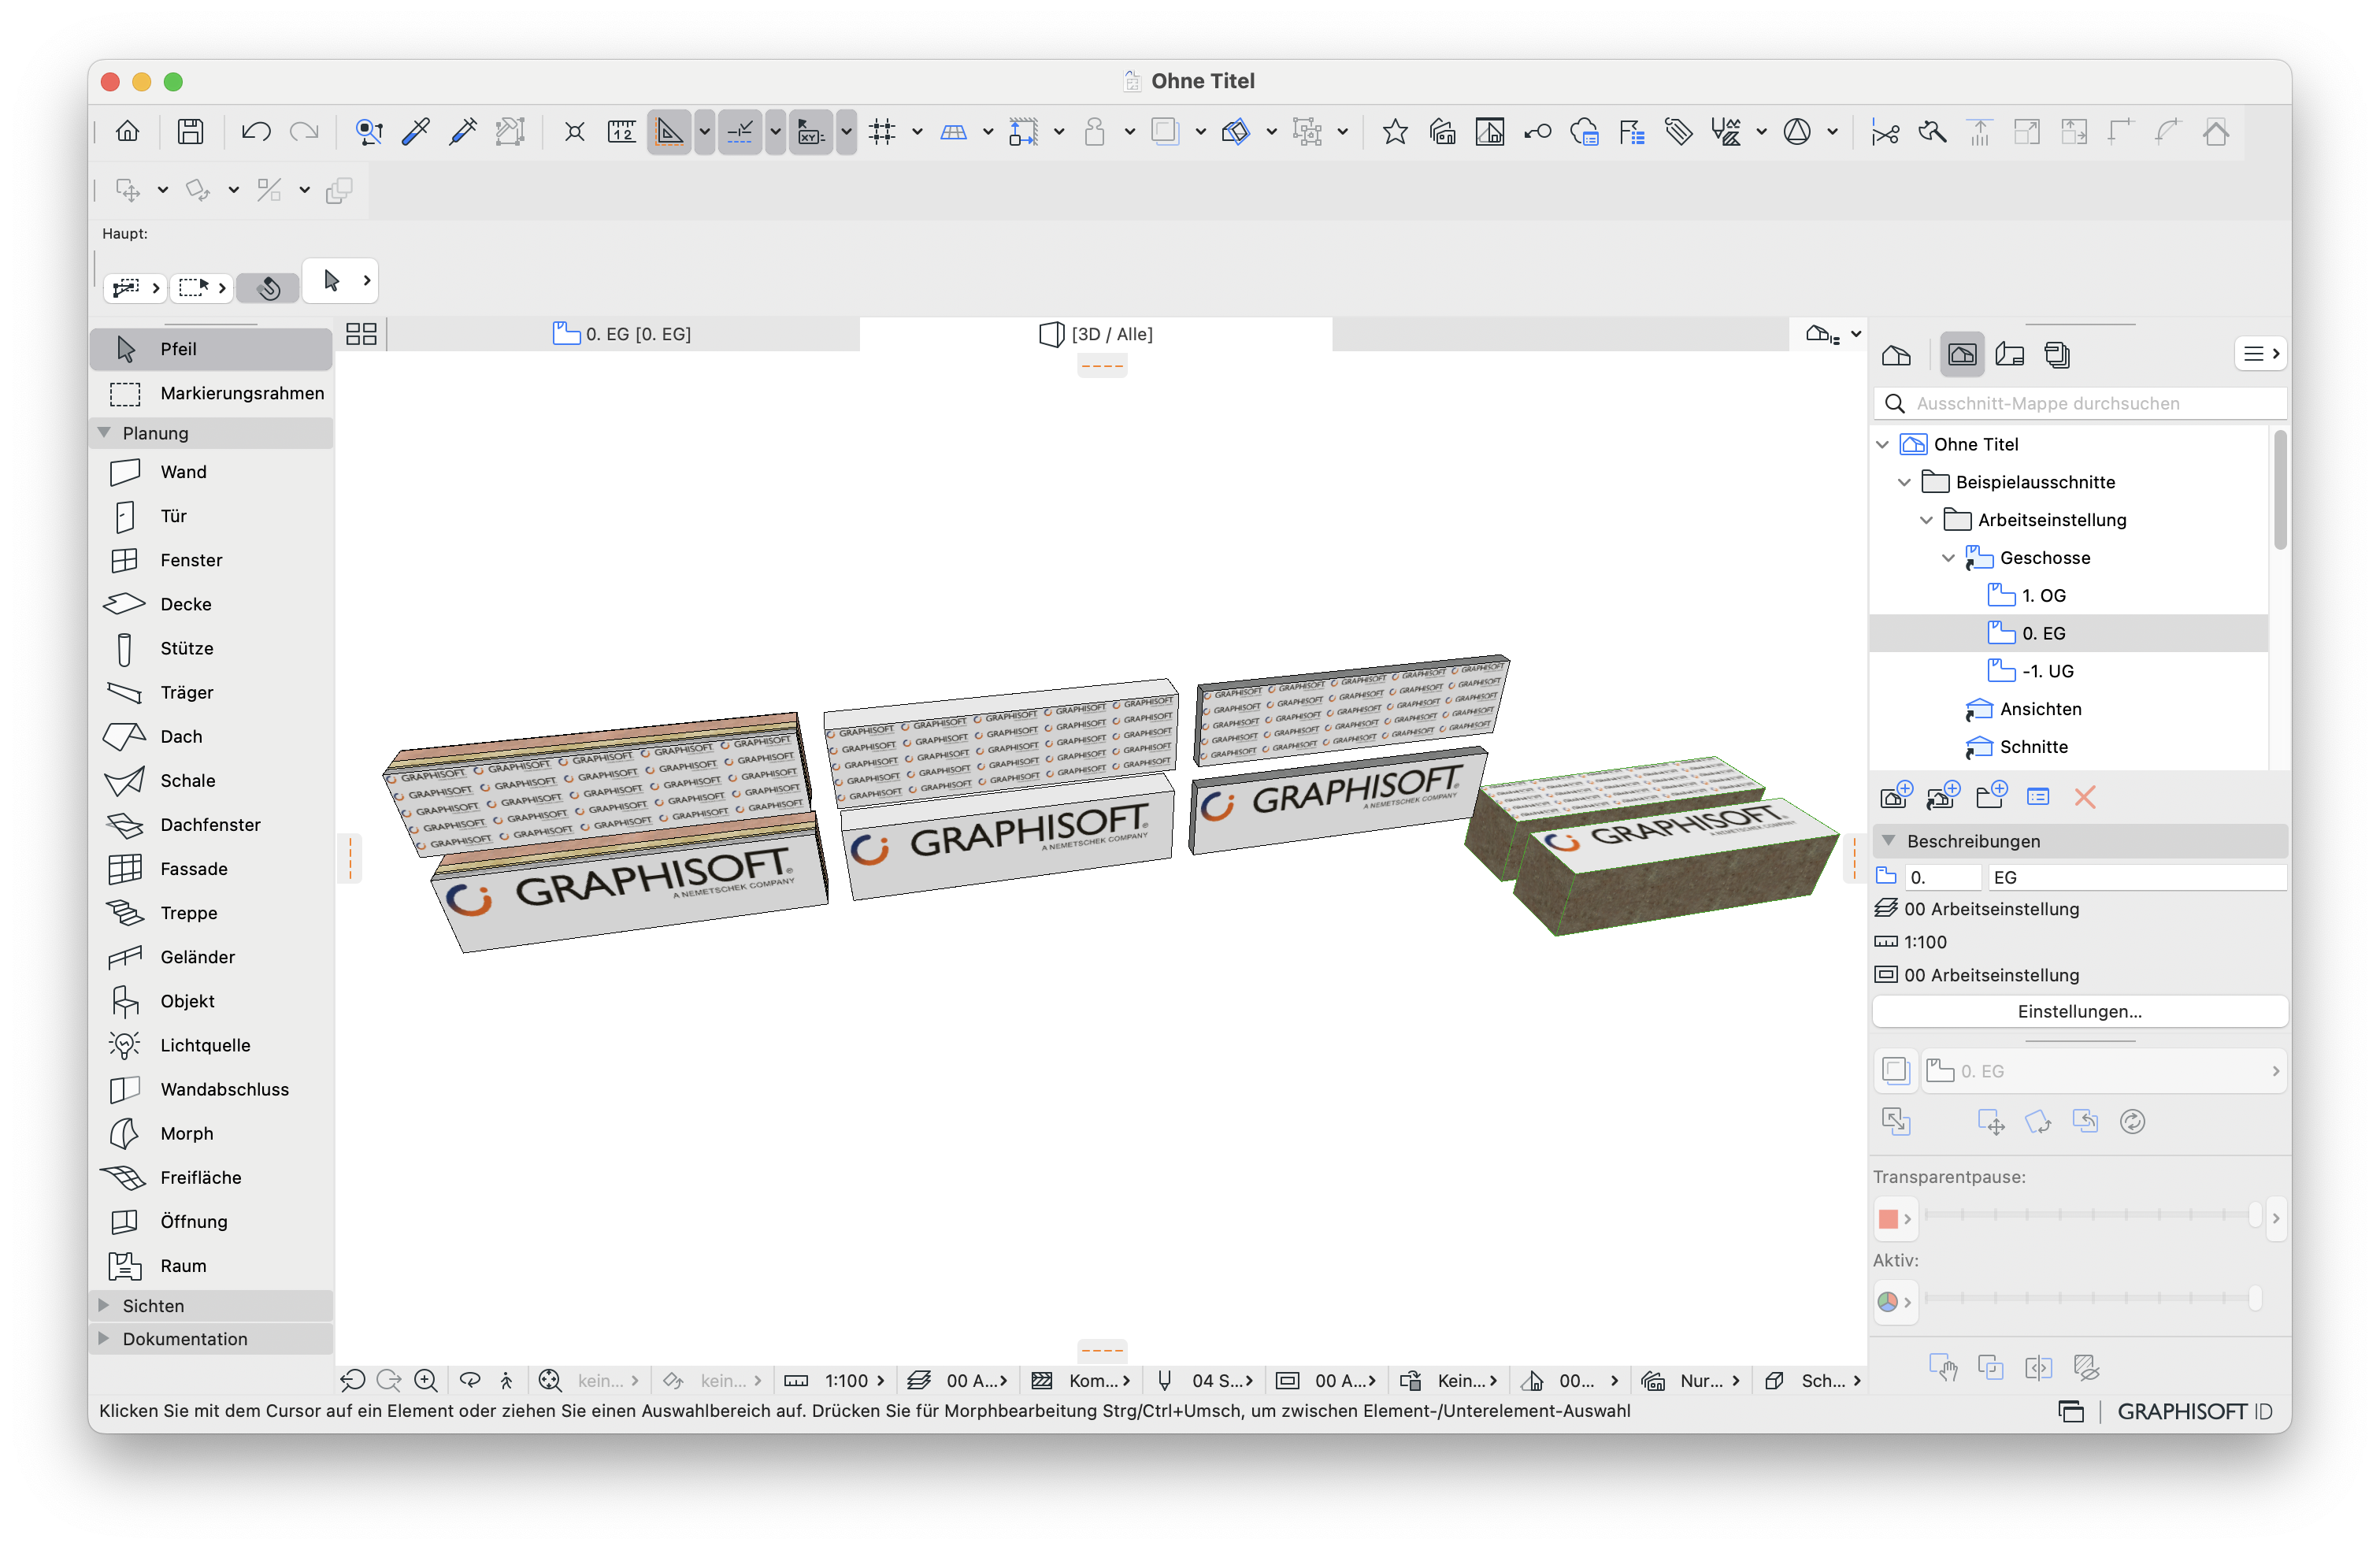Switch navigator to layout book icon
Viewport: 2380px width, 1550px height.
pyautogui.click(x=2010, y=354)
